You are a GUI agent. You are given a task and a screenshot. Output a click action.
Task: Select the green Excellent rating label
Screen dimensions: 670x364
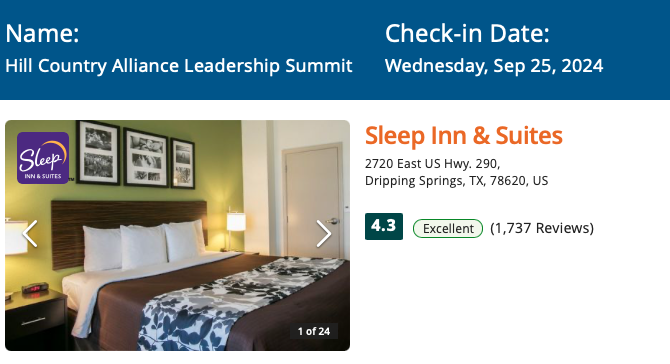448,229
